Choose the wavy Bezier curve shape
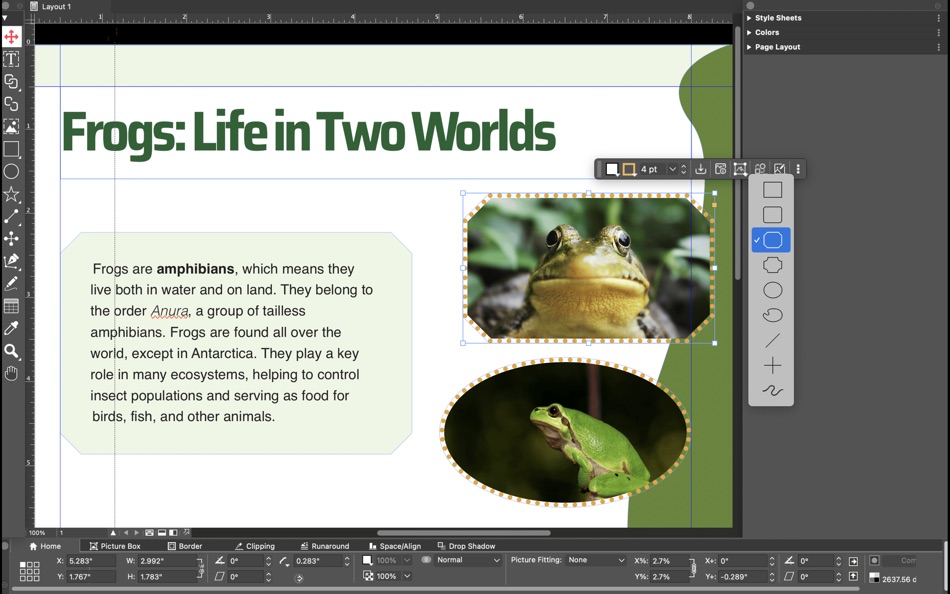950x594 pixels. pos(772,391)
